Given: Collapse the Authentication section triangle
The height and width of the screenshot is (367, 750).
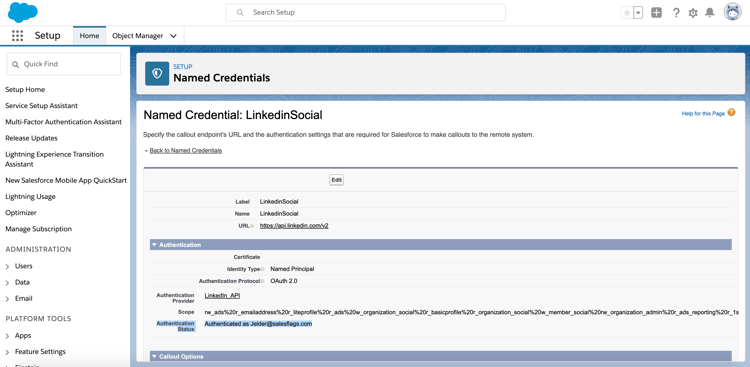Looking at the screenshot, I should (x=154, y=245).
